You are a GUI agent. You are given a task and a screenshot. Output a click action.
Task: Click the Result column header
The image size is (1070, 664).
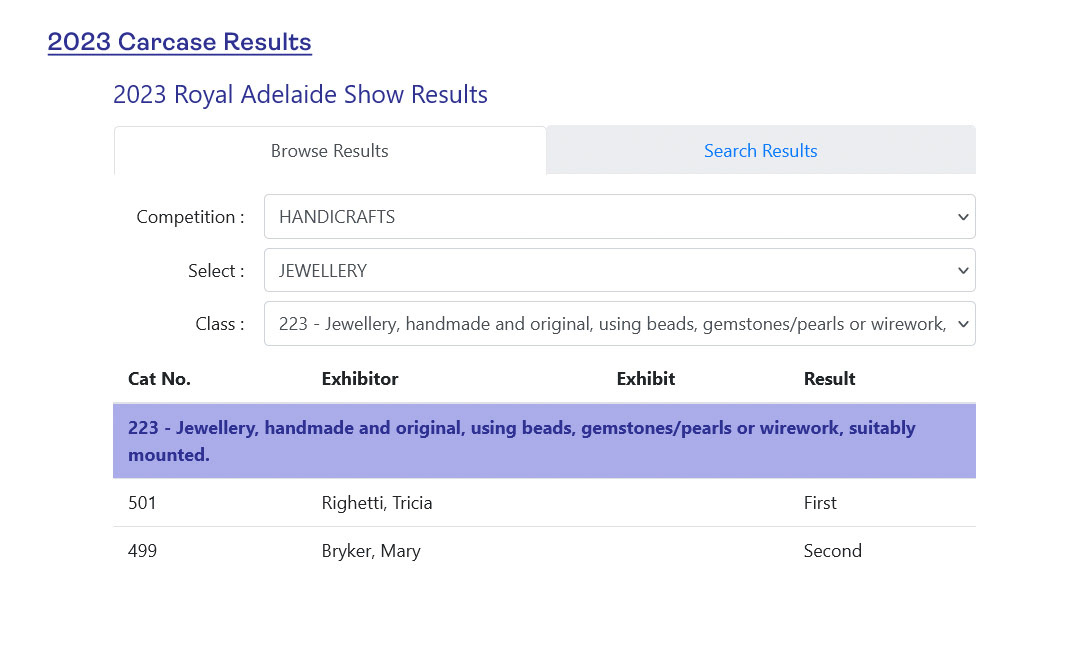tap(829, 379)
